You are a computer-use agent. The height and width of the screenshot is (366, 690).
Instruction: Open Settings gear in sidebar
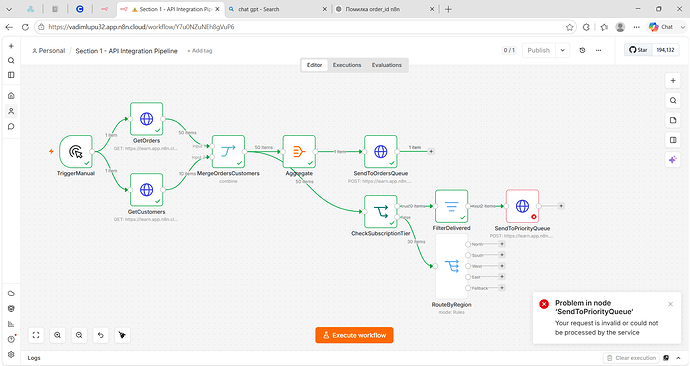(11, 355)
